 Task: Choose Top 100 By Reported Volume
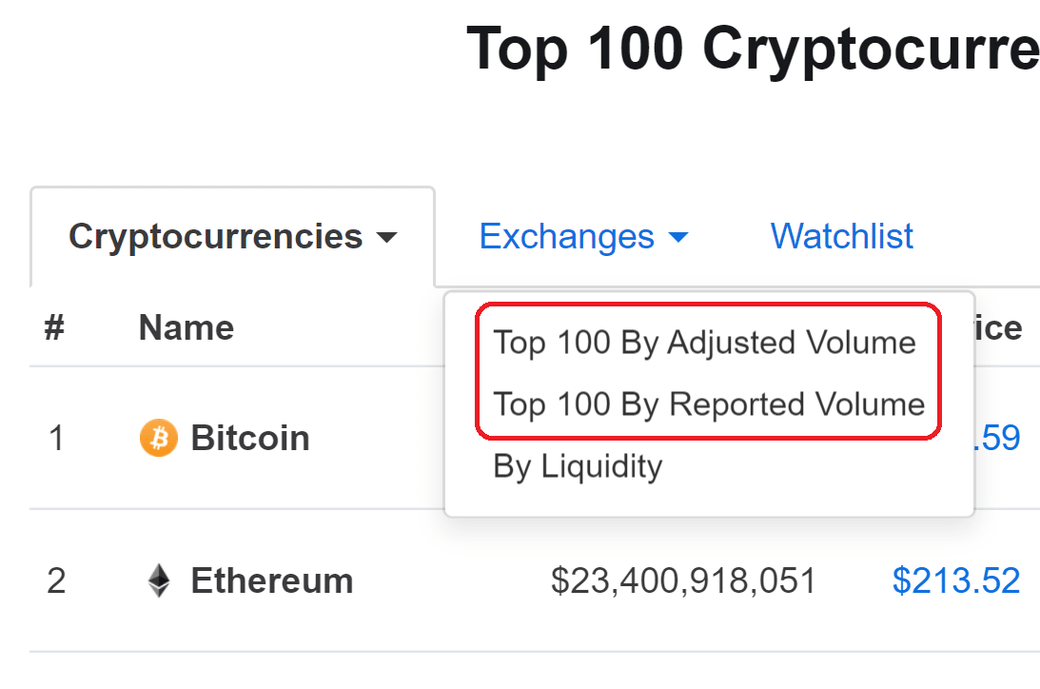pyautogui.click(x=709, y=404)
